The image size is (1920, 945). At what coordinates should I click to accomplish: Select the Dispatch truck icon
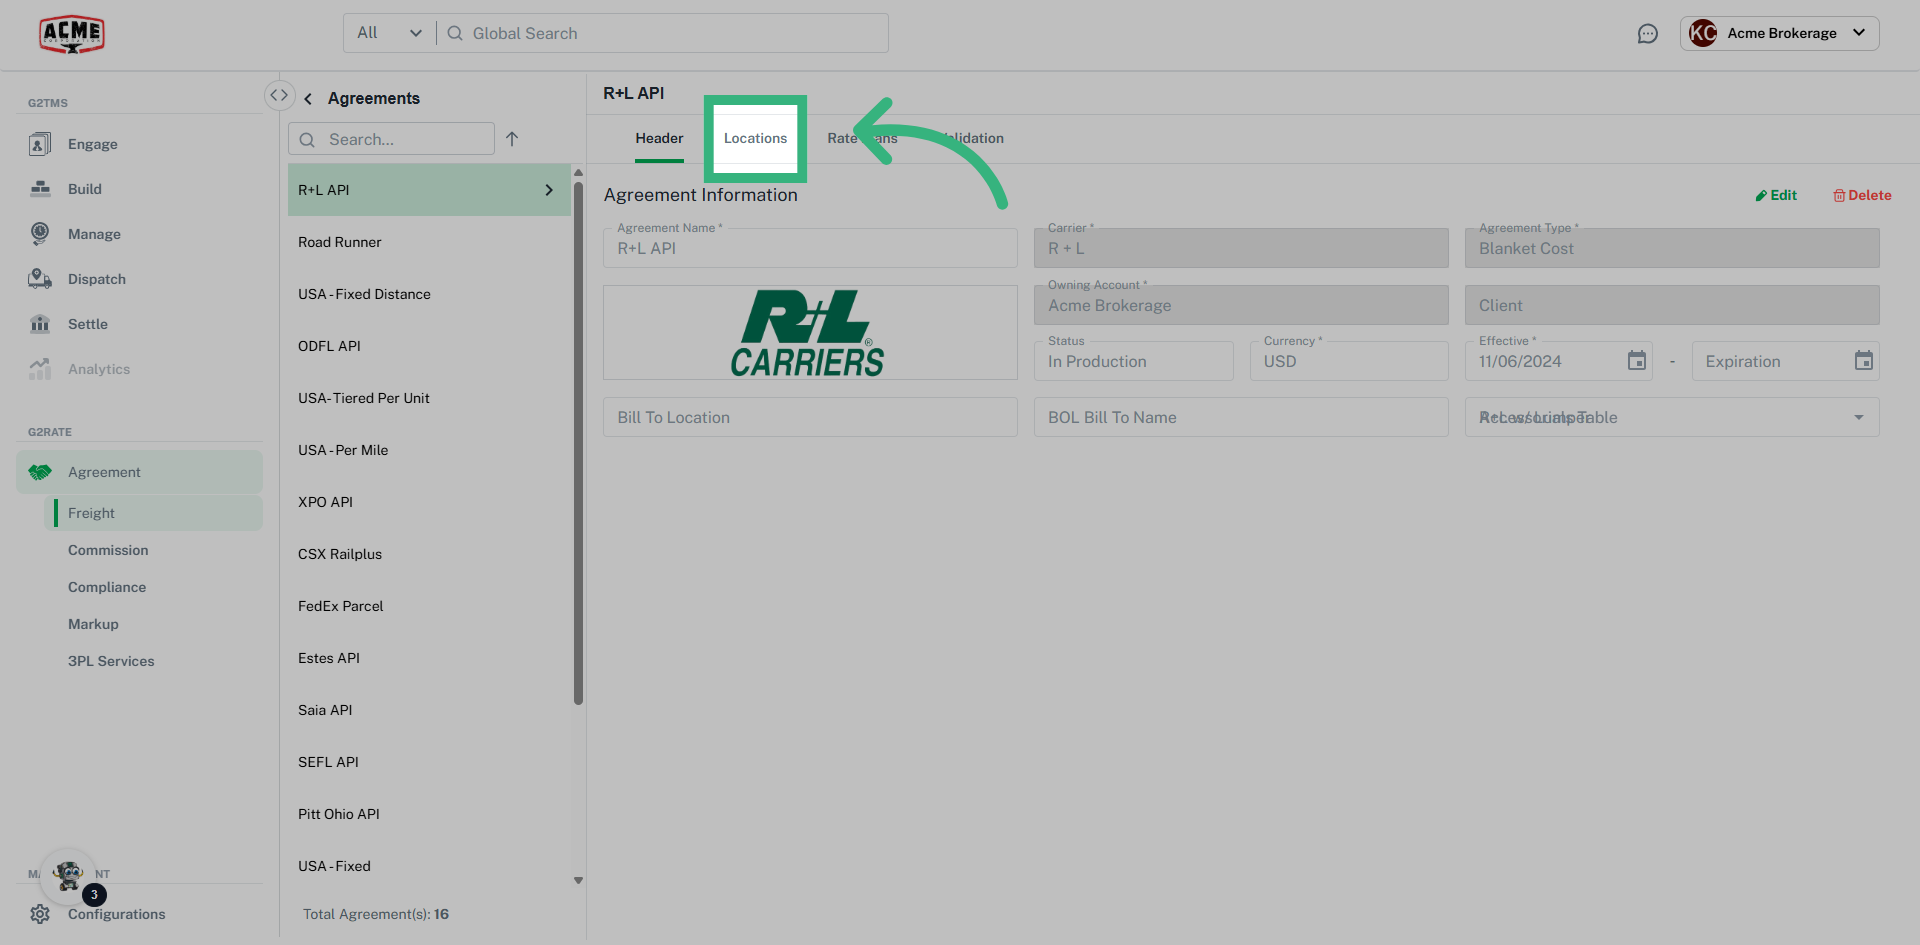click(x=40, y=279)
